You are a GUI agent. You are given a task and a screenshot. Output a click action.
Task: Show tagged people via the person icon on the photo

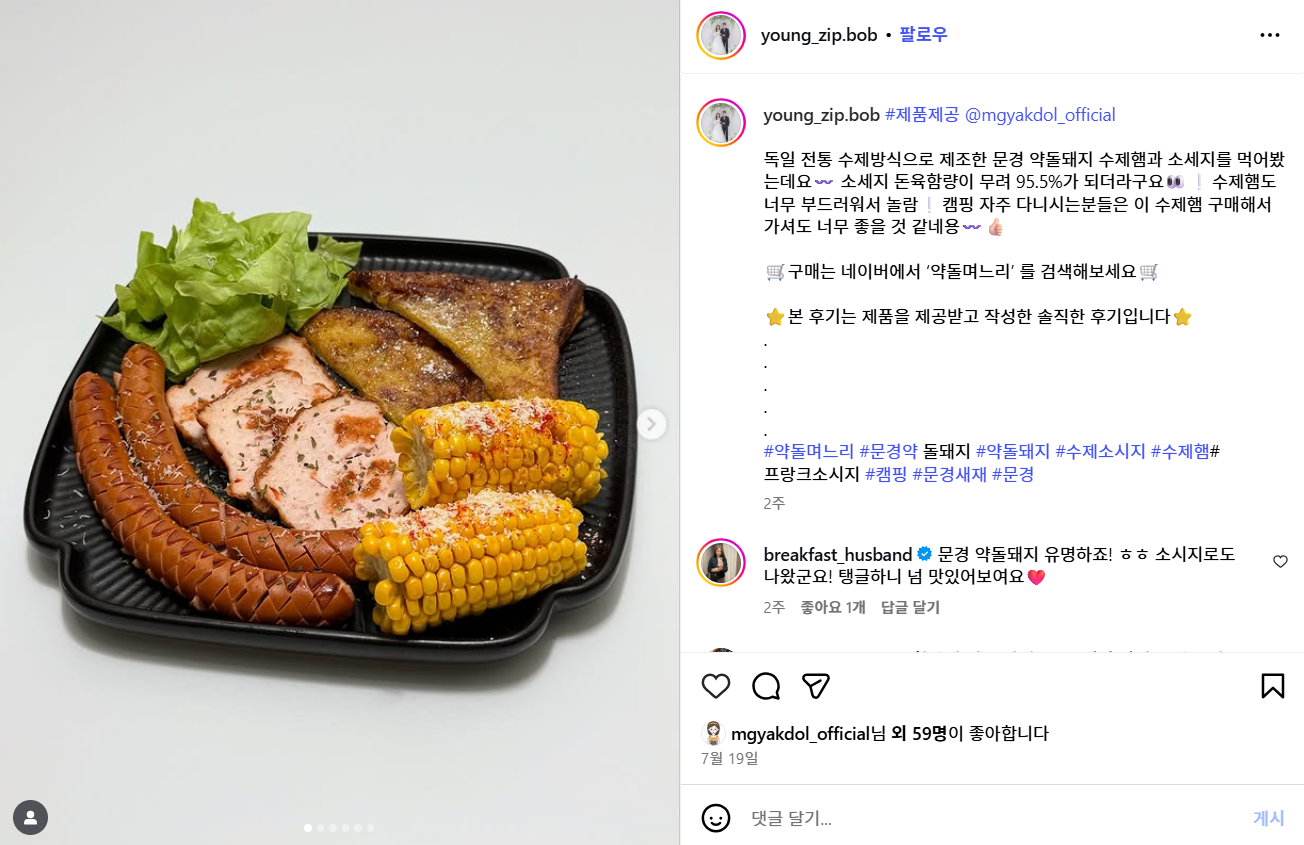(31, 818)
